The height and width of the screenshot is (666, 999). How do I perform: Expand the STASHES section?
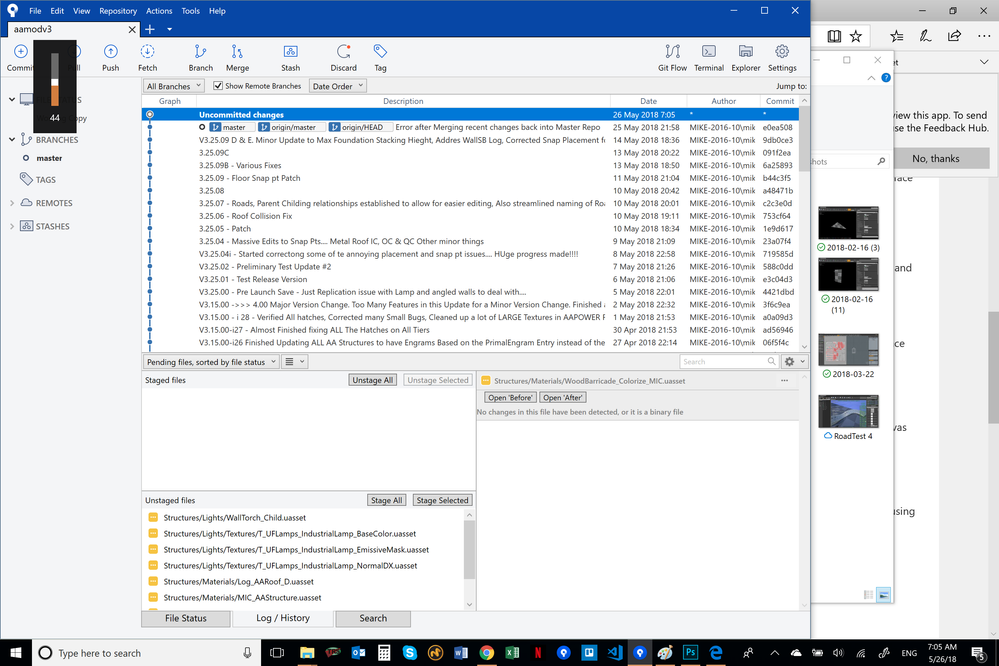coord(11,226)
